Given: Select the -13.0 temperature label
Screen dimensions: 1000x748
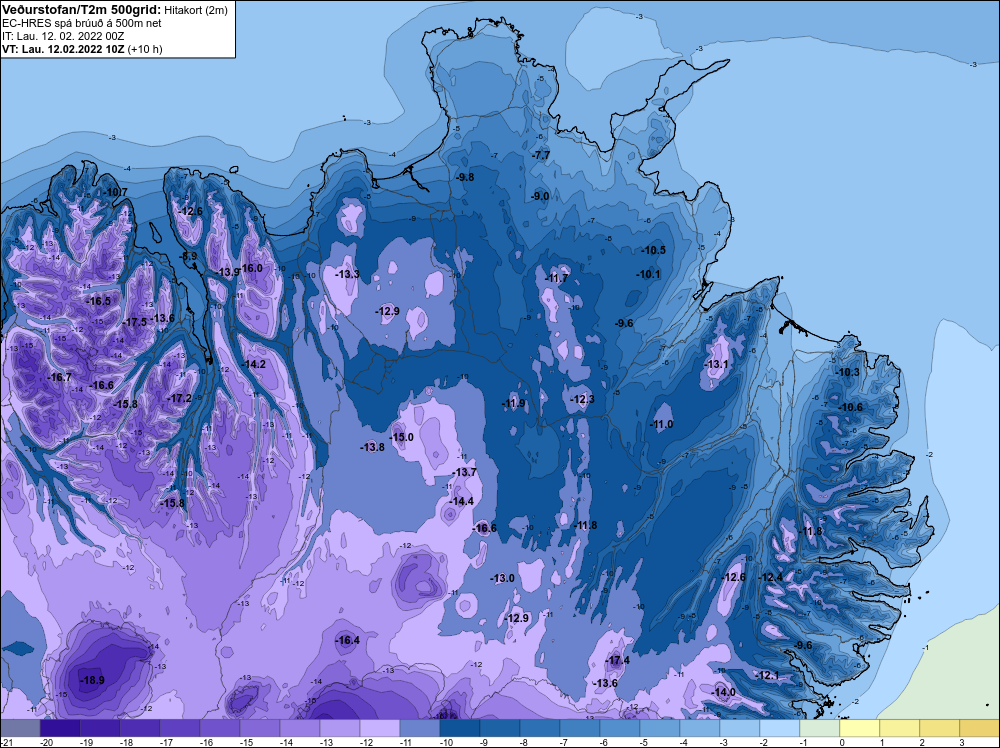Looking at the screenshot, I should [x=502, y=578].
